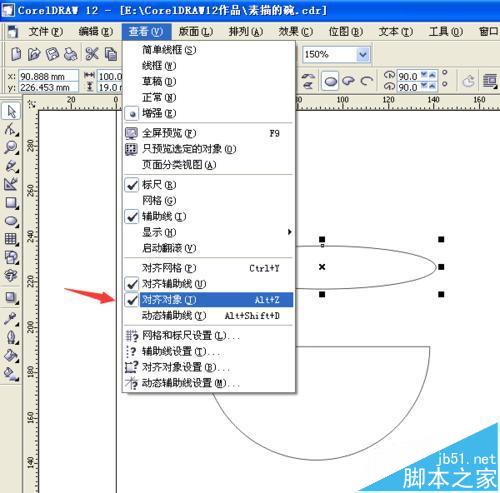Choose the Arc shape button
The width and height of the screenshot is (500, 493).
point(367,81)
